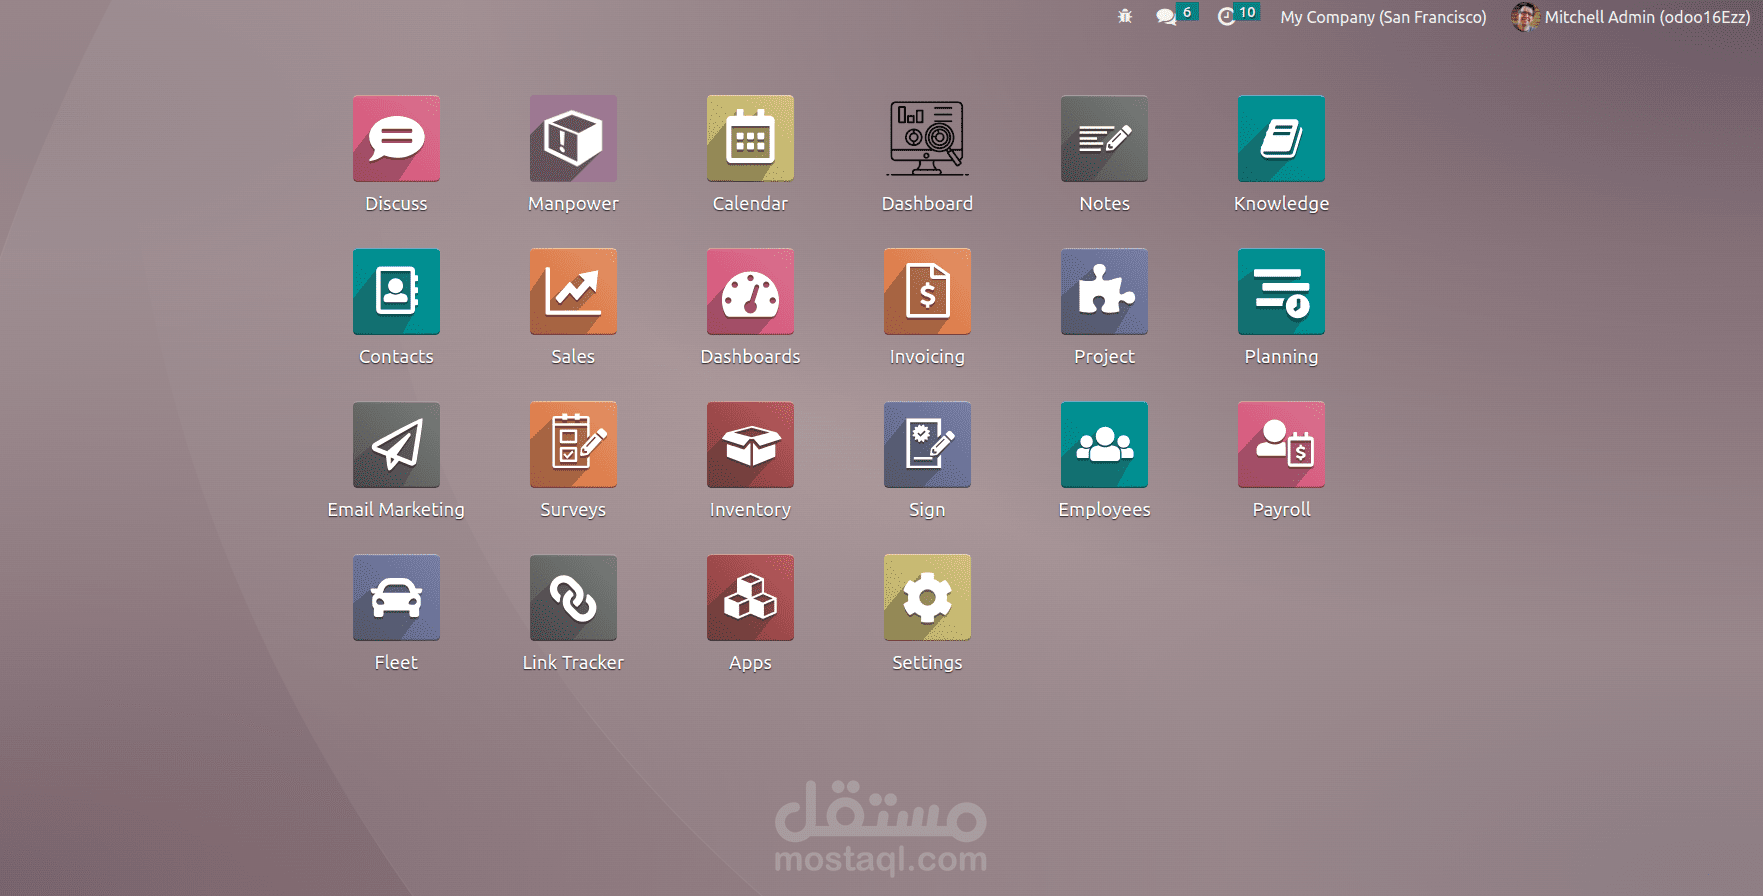Viewport: 1763px width, 896px height.
Task: Launch the Inventory app
Action: tap(750, 445)
